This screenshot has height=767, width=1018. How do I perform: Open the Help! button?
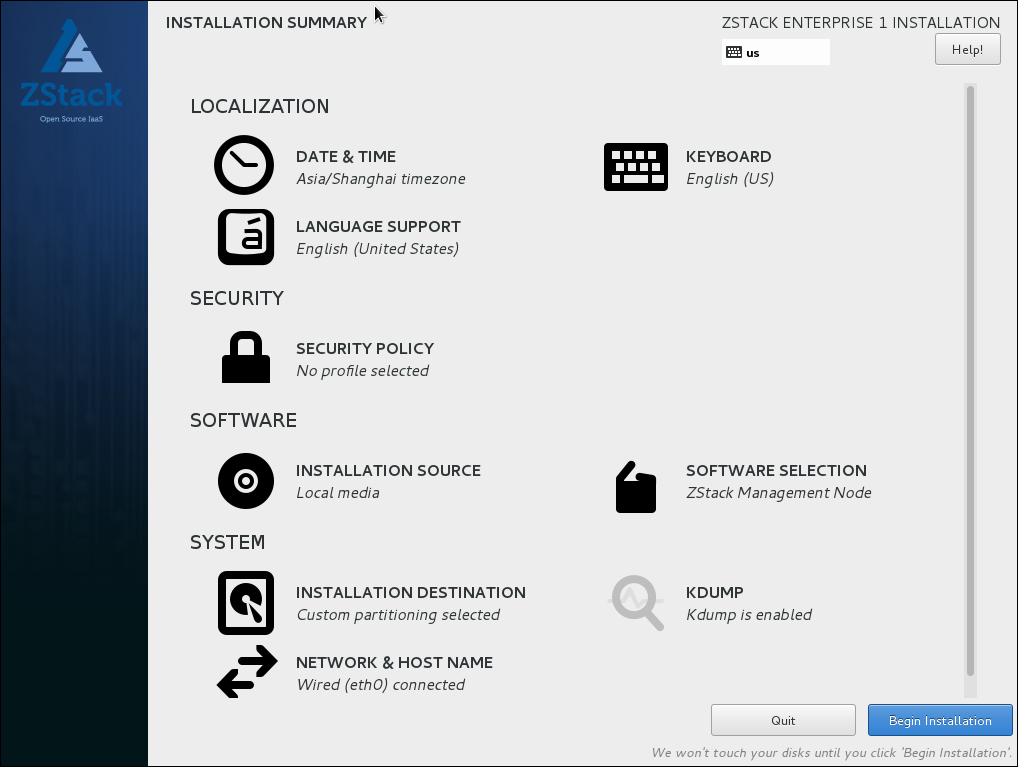pos(967,49)
